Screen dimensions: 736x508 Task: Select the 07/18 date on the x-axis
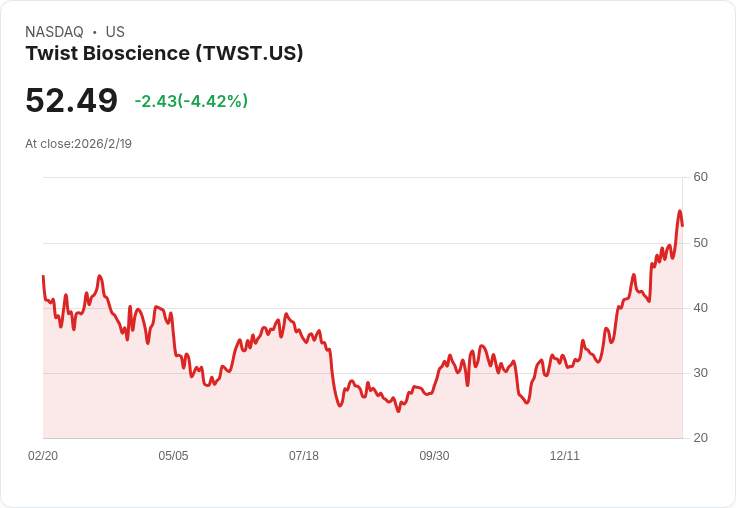304,456
